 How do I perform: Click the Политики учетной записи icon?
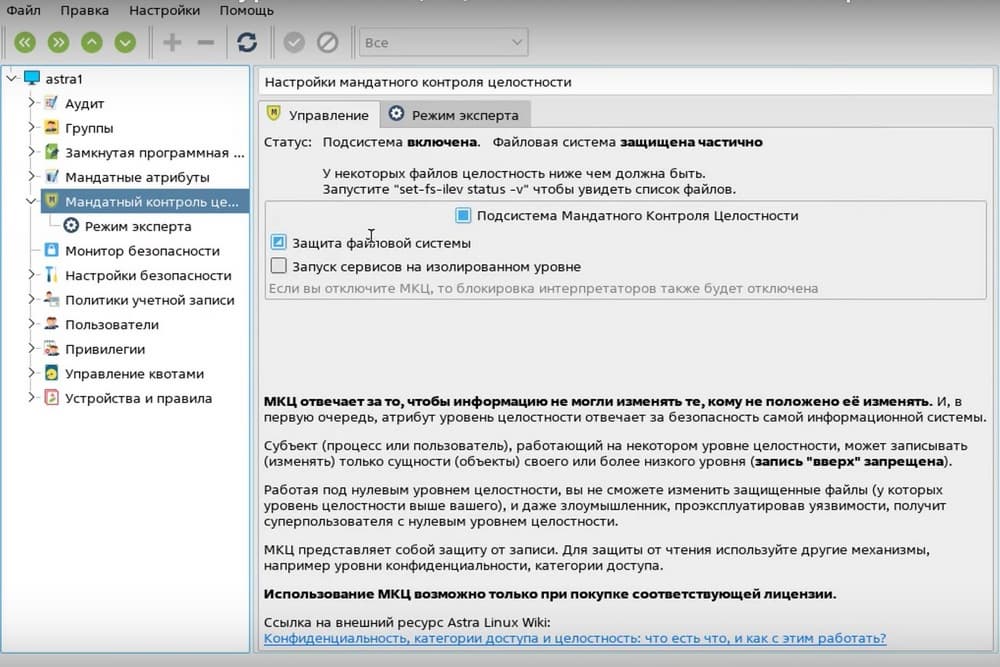click(52, 299)
